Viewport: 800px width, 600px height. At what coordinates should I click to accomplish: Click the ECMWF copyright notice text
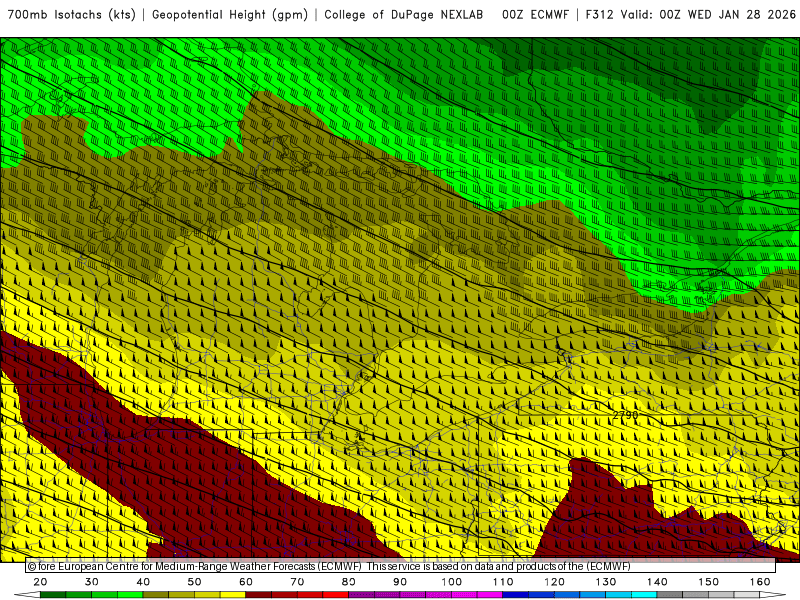(329, 566)
